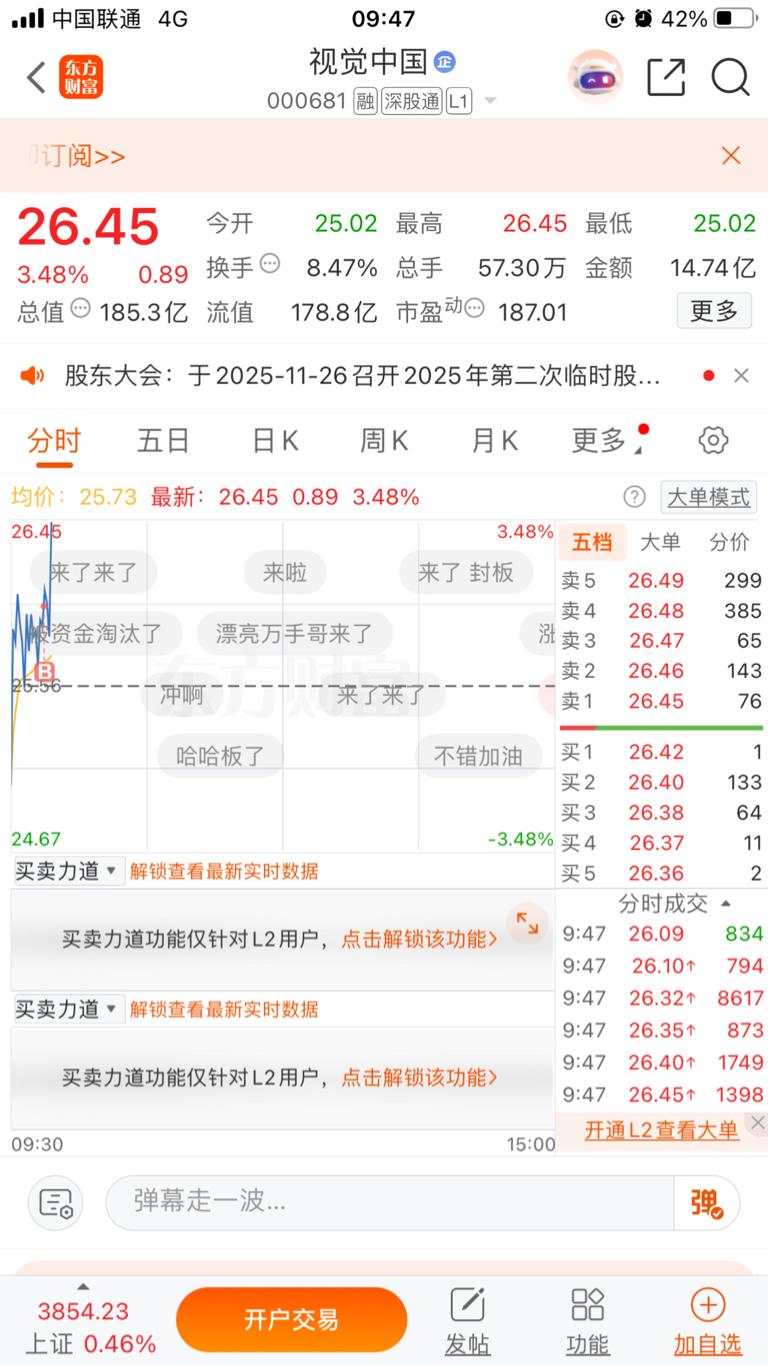Collapse the 分时成交 panel arrow
Screen dimensions: 768x1366
coord(726,903)
